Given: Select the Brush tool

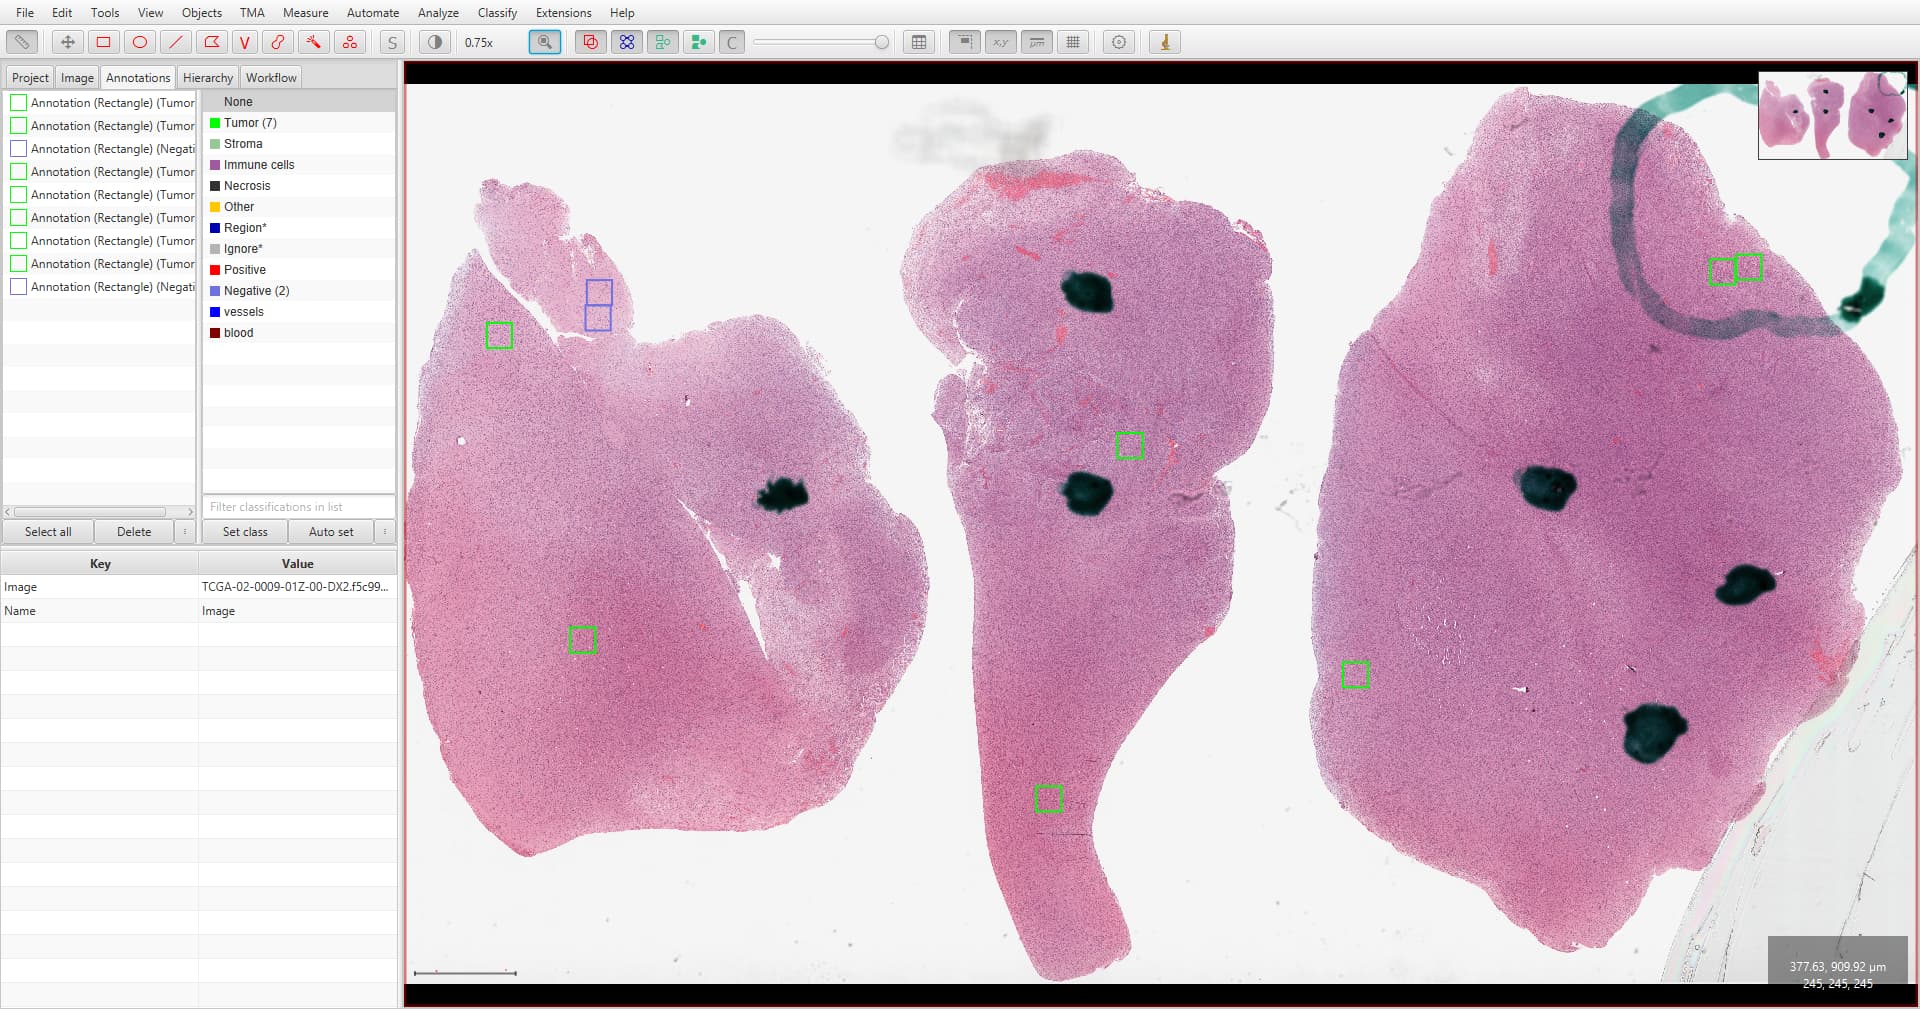Looking at the screenshot, I should [278, 42].
